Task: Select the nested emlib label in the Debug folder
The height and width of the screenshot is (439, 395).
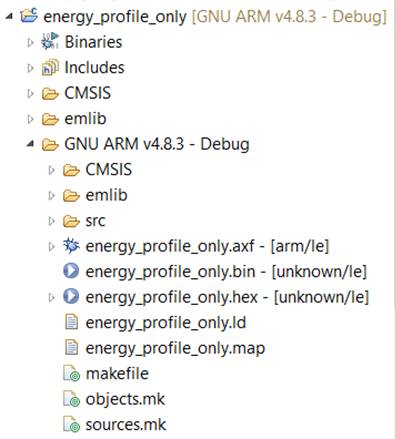Action: tap(106, 195)
